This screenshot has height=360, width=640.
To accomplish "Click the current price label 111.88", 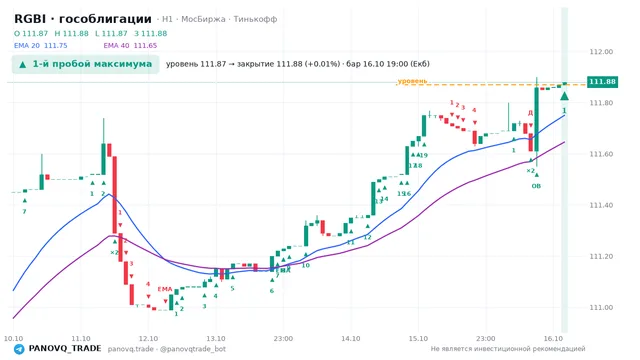I will tap(602, 82).
